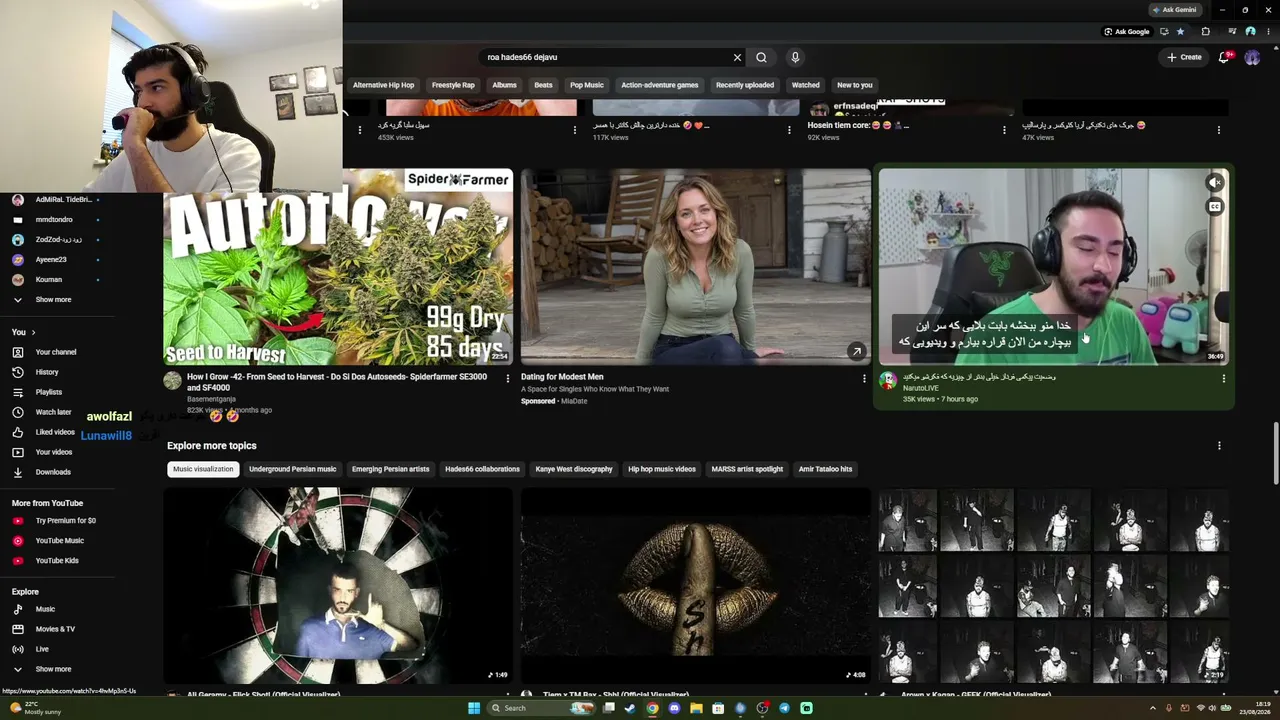Start voice search with the microphone icon
The width and height of the screenshot is (1280, 720).
(795, 57)
